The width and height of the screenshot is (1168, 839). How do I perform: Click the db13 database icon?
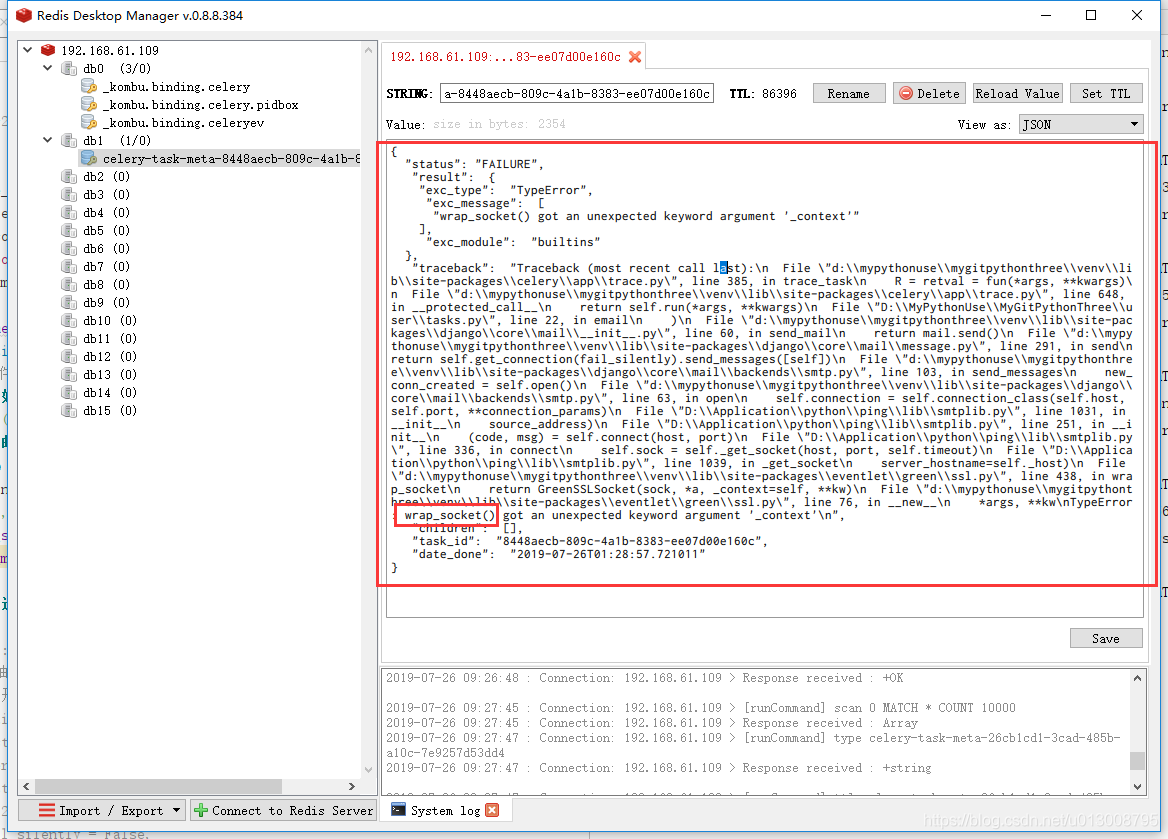coord(69,374)
